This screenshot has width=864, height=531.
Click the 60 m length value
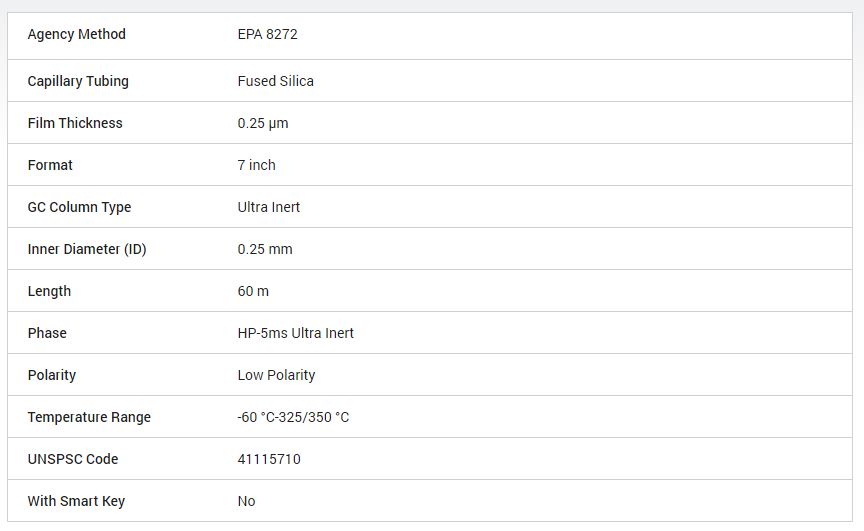(253, 291)
